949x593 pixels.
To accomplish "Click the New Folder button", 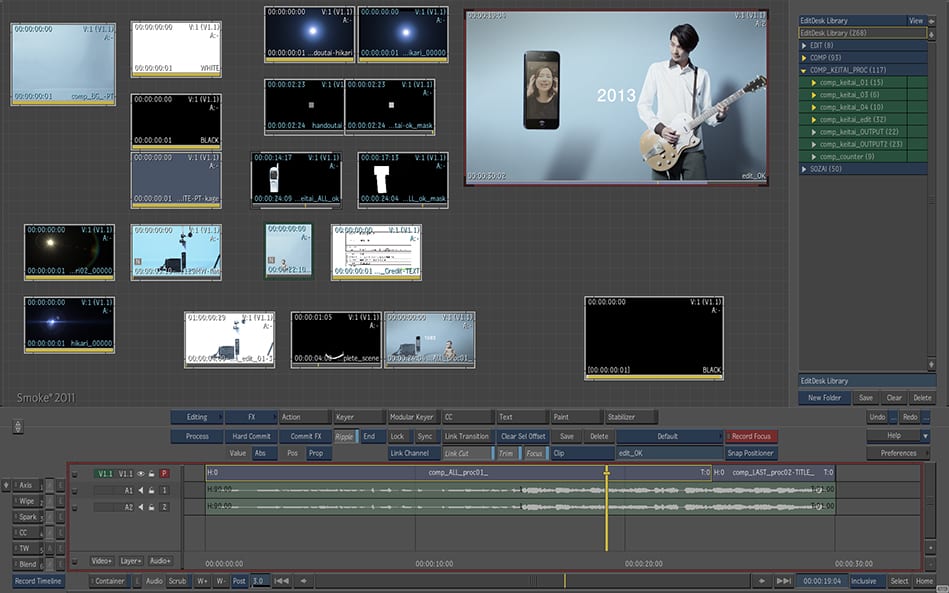I will (824, 398).
